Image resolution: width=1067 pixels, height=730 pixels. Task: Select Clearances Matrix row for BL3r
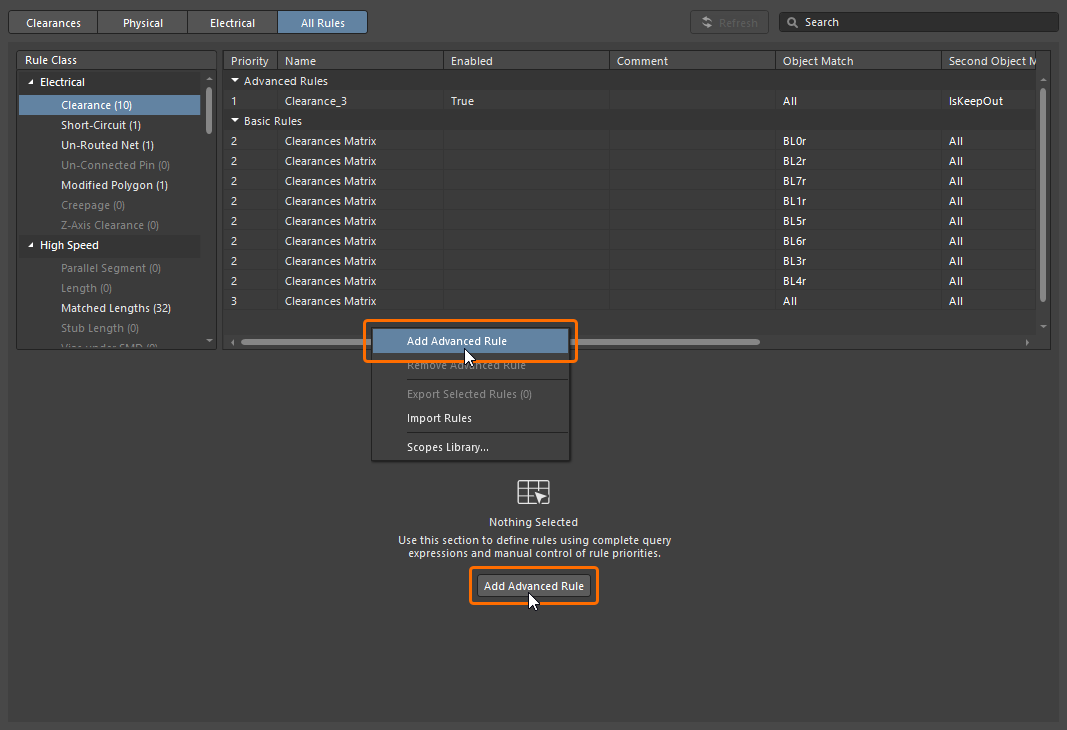pyautogui.click(x=629, y=261)
